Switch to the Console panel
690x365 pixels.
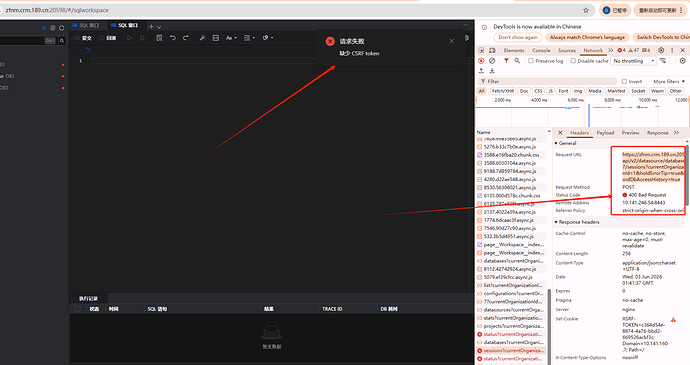[x=541, y=51]
